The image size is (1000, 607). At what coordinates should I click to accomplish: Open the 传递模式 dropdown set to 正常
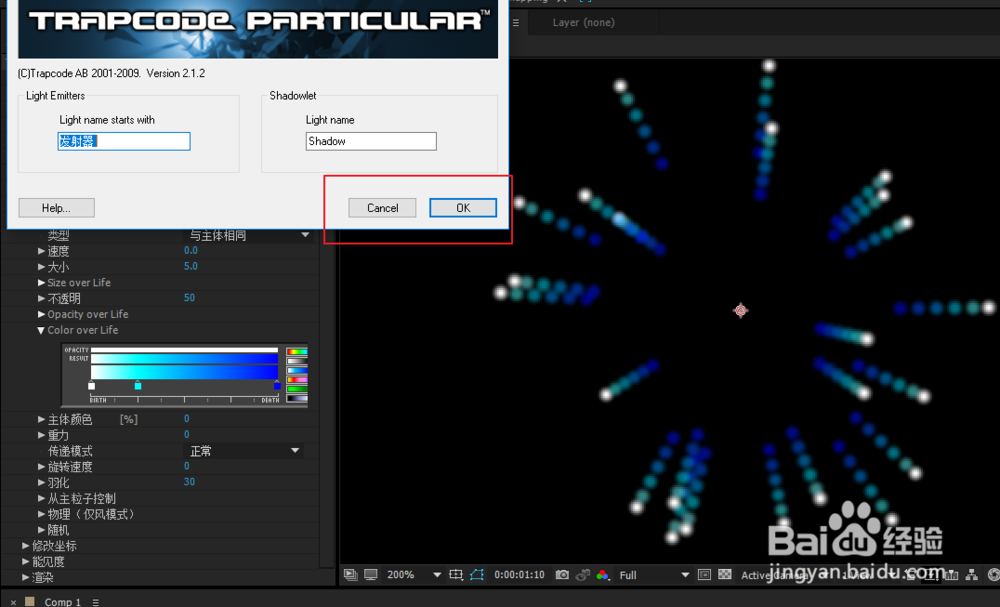point(244,451)
